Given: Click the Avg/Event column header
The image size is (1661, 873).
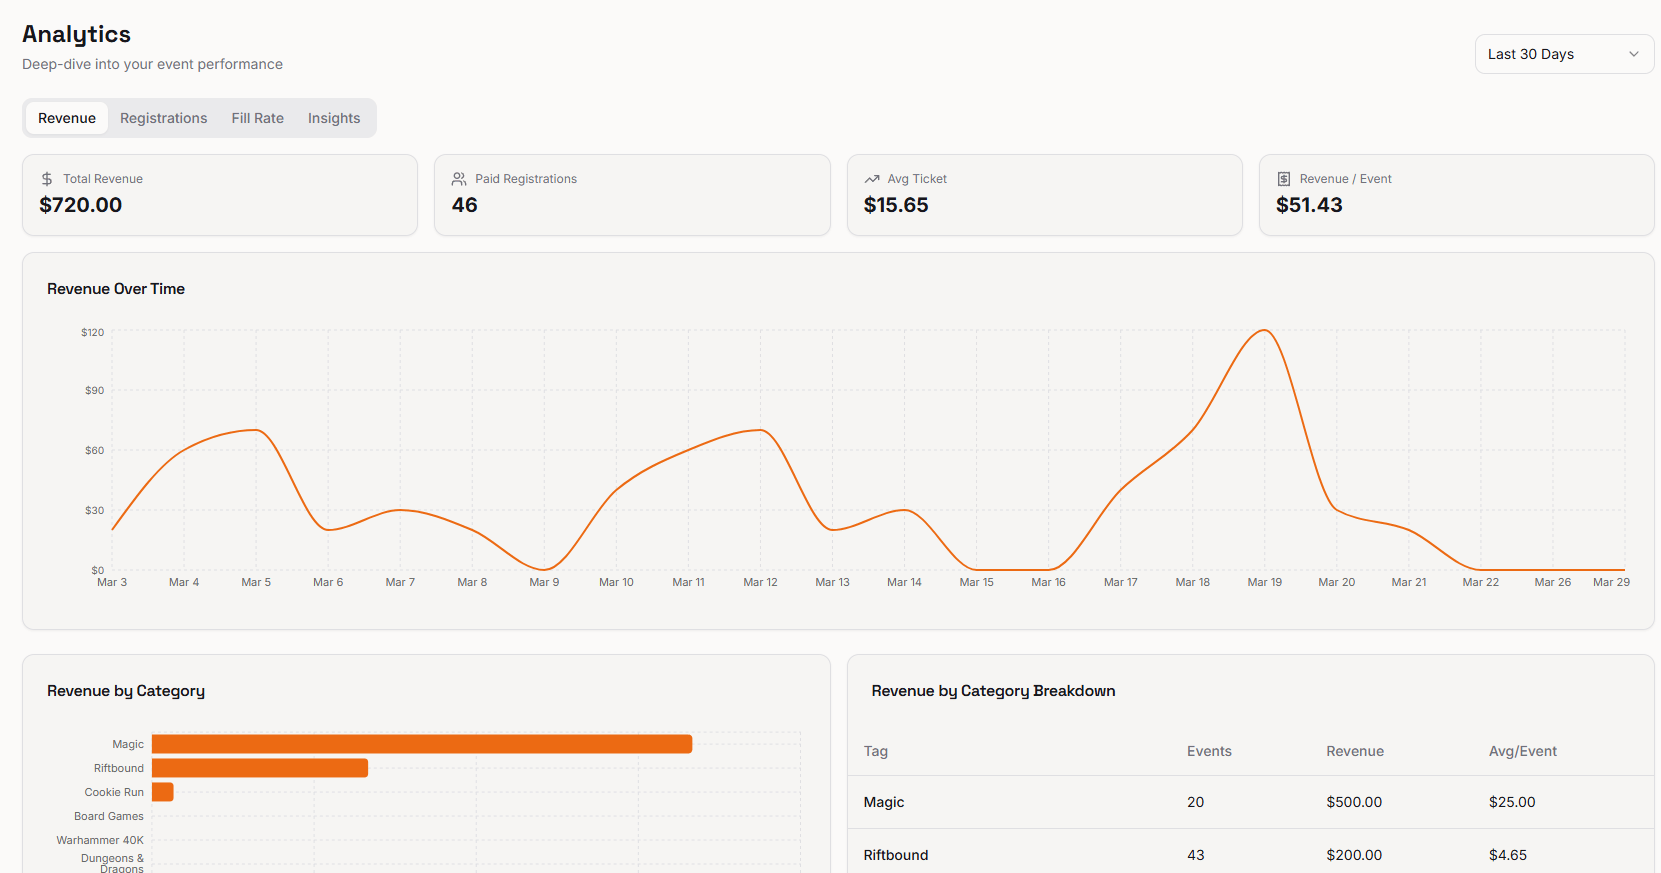Looking at the screenshot, I should [x=1523, y=751].
